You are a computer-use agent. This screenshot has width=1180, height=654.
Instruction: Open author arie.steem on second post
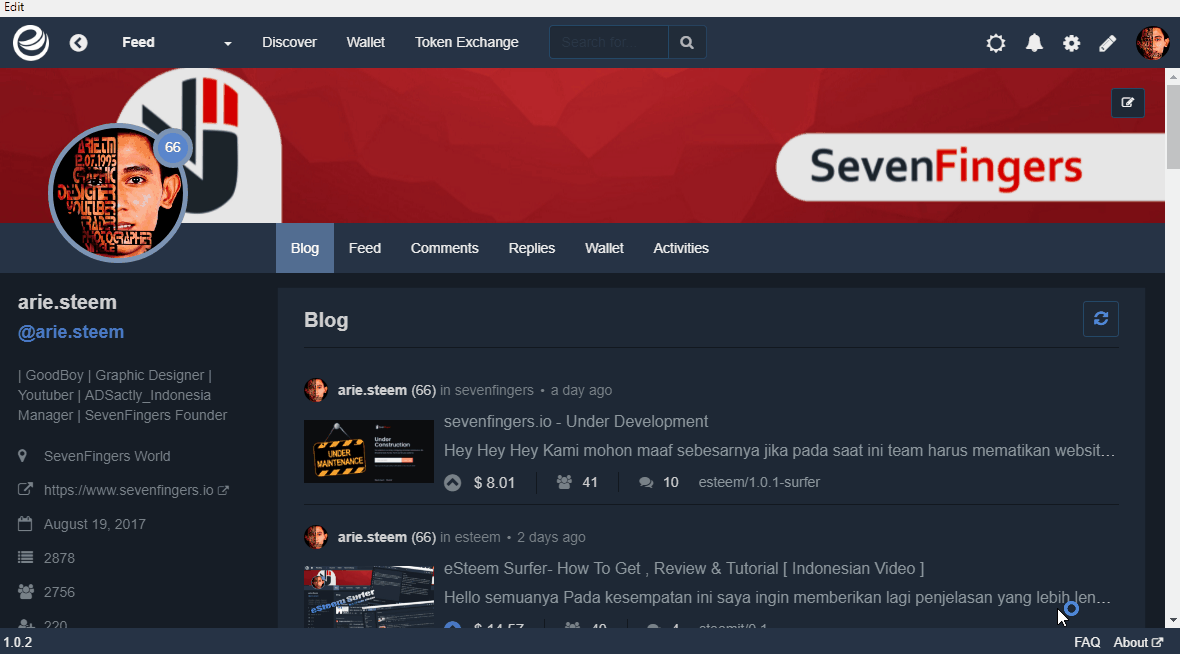372,537
